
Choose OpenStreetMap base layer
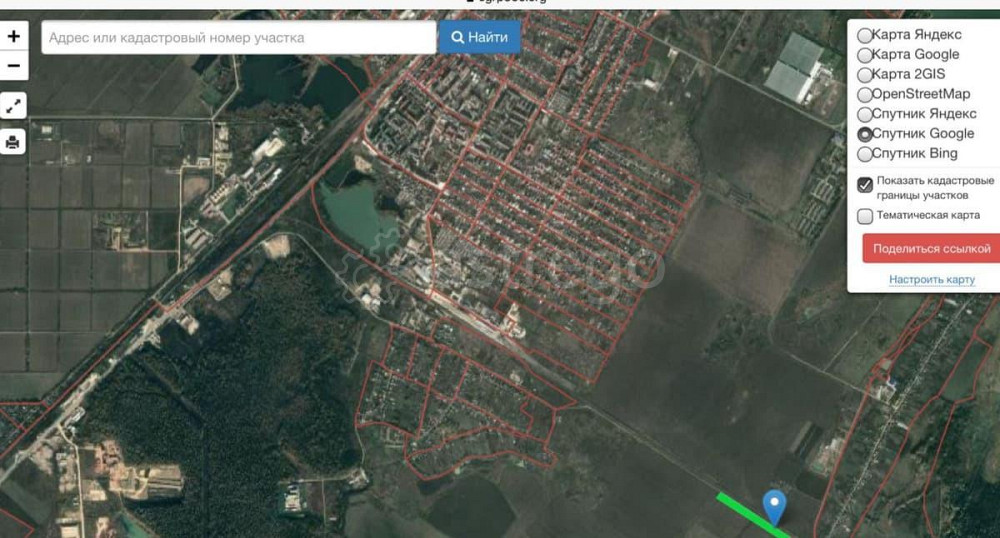click(864, 94)
